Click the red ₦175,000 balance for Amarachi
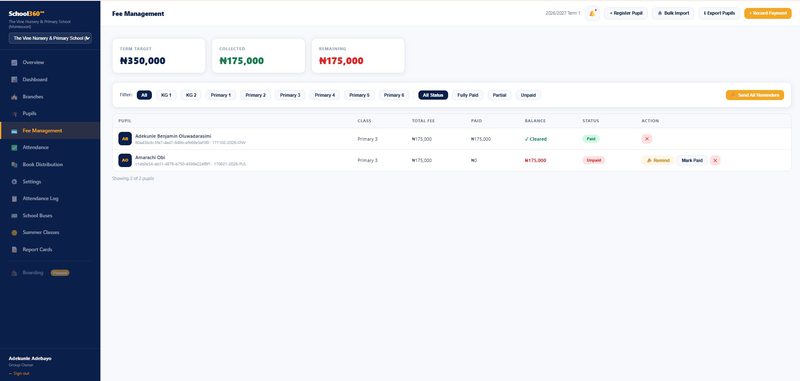The width and height of the screenshot is (800, 381). [535, 160]
